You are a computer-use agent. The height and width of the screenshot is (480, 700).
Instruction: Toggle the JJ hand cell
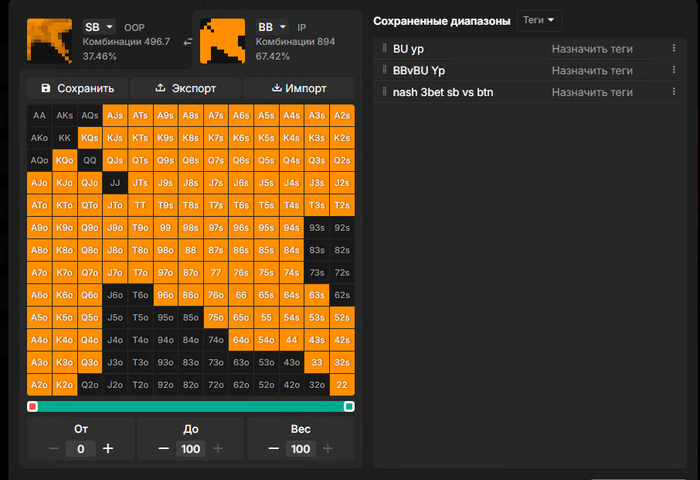coord(115,183)
